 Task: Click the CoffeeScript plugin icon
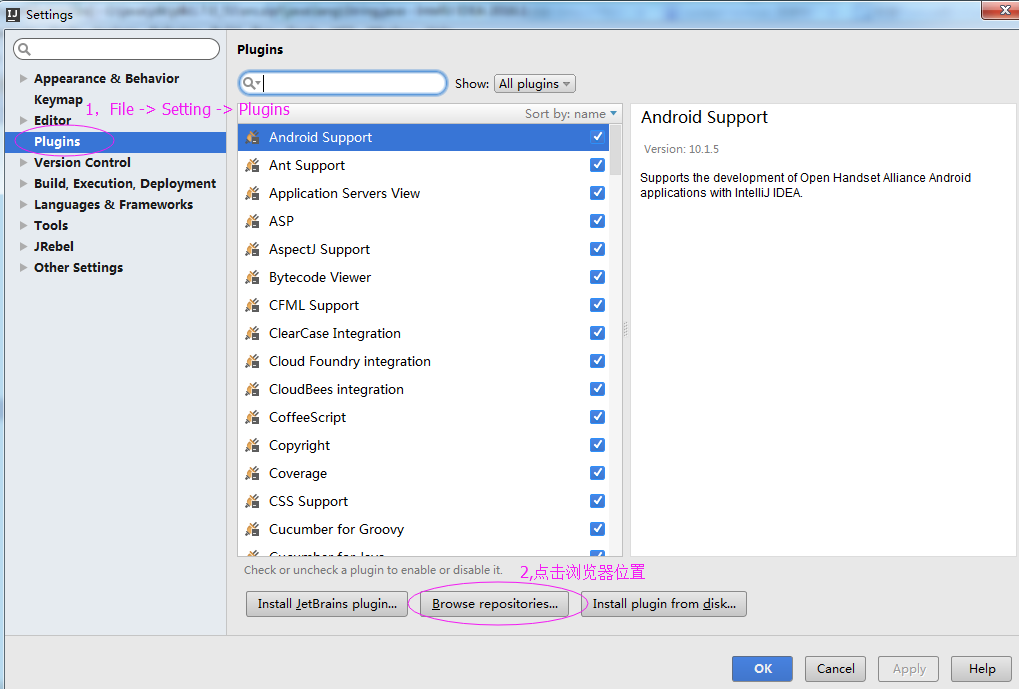point(252,417)
